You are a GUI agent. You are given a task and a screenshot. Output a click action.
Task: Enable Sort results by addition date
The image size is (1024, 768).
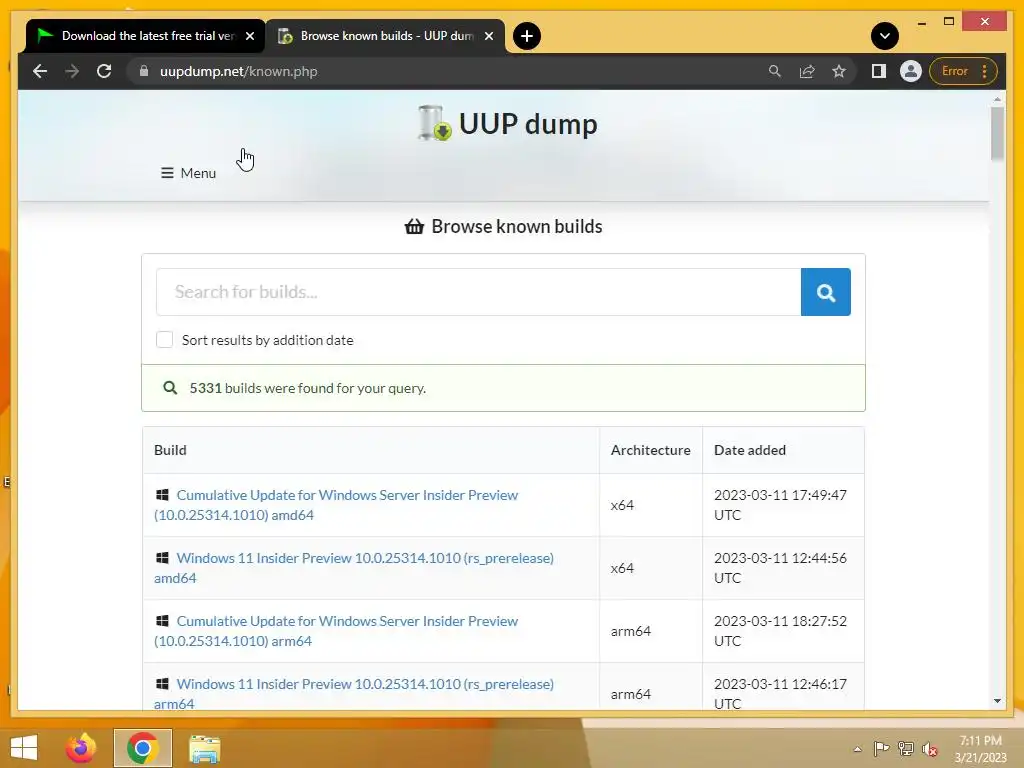pos(165,340)
